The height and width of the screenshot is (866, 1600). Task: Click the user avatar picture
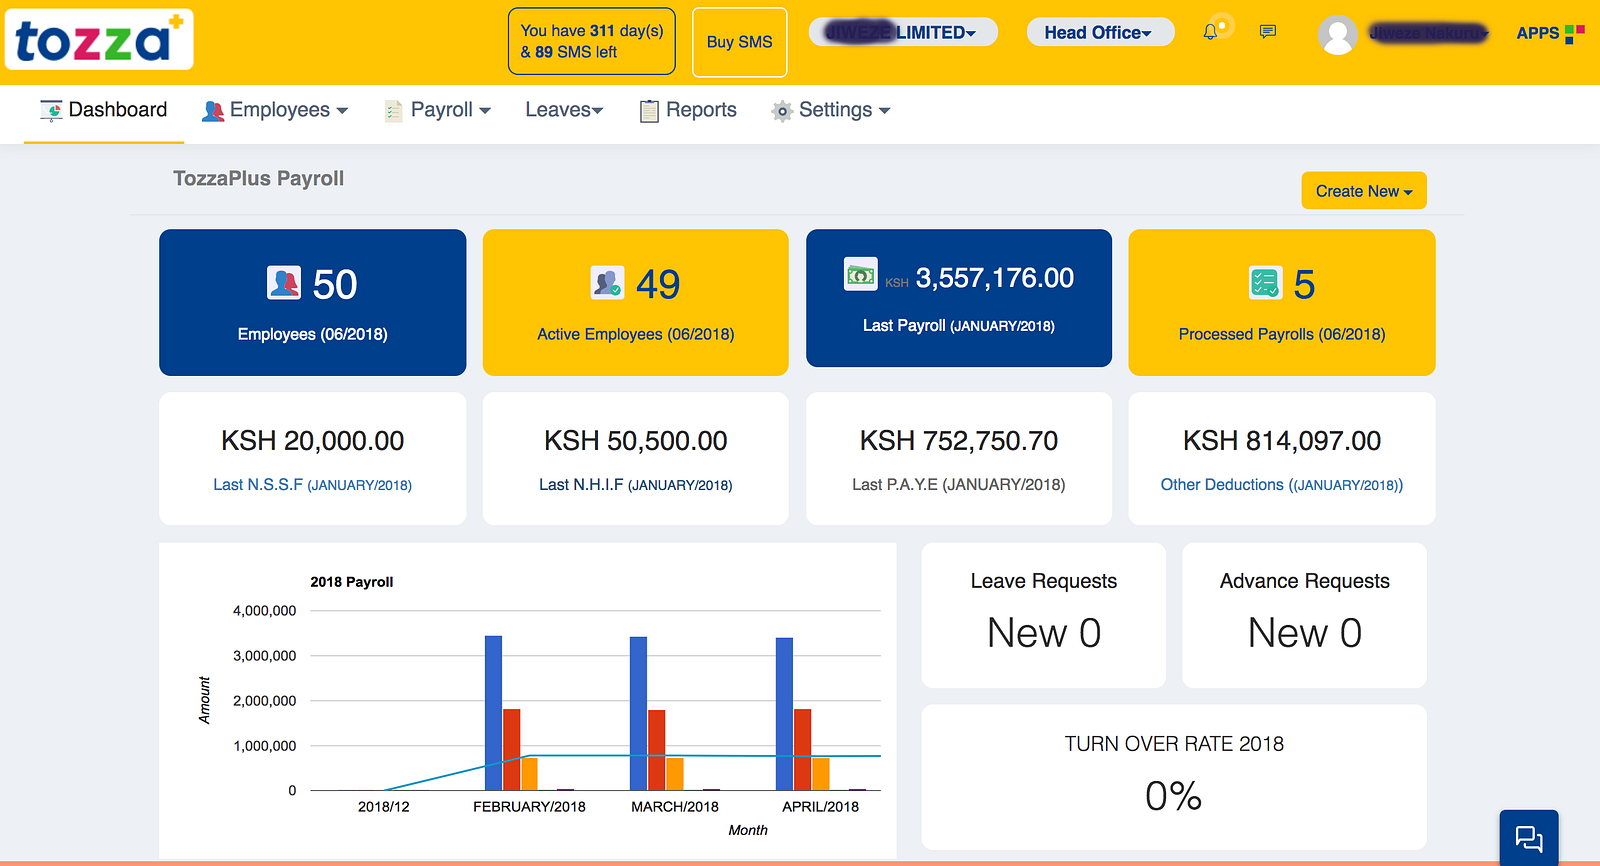pyautogui.click(x=1338, y=35)
